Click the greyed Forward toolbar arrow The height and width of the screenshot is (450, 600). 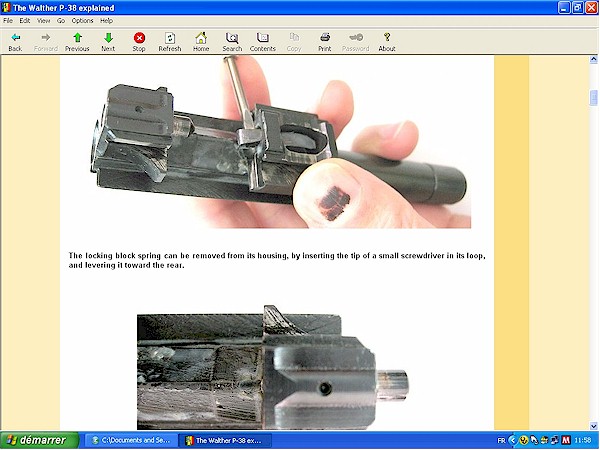pos(46,41)
